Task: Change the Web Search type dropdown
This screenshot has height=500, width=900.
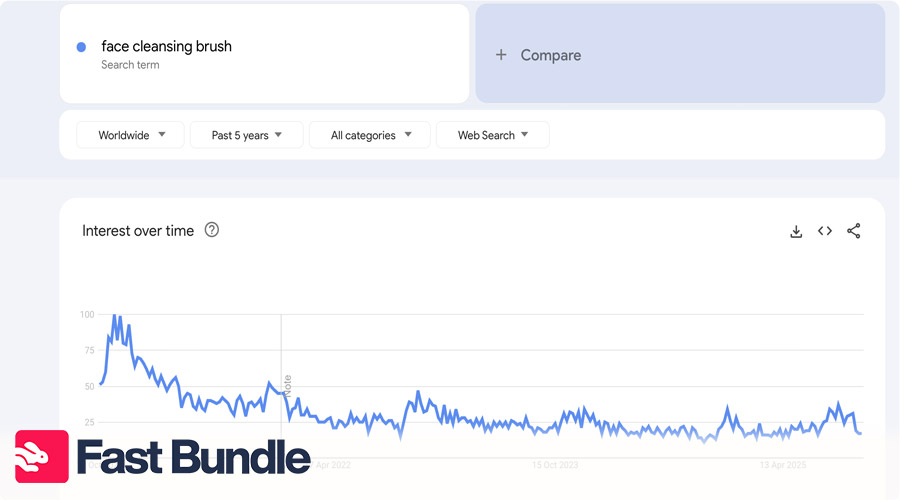Action: tap(492, 135)
